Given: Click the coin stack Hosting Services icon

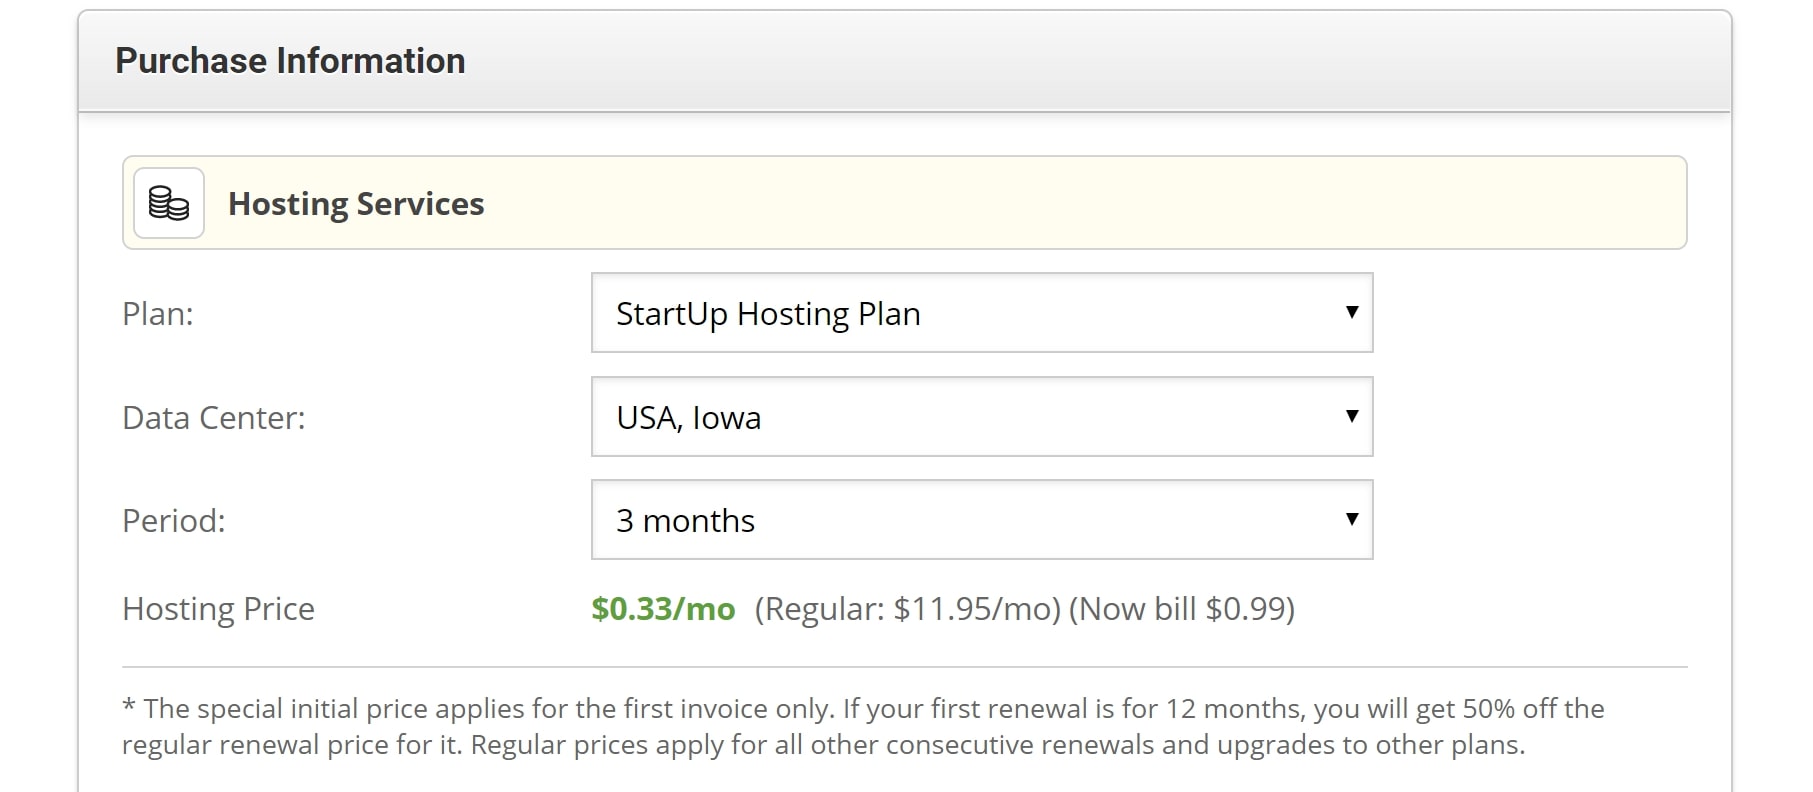Looking at the screenshot, I should point(169,203).
